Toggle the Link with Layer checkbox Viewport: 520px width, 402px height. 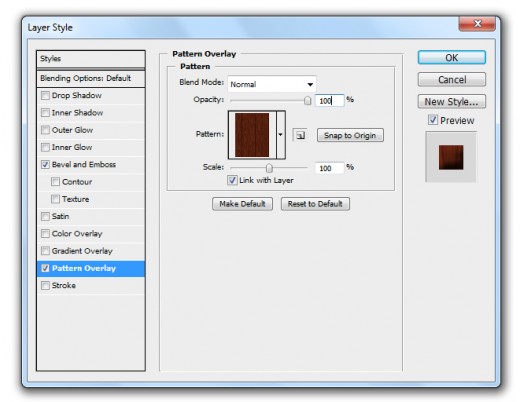pyautogui.click(x=232, y=180)
